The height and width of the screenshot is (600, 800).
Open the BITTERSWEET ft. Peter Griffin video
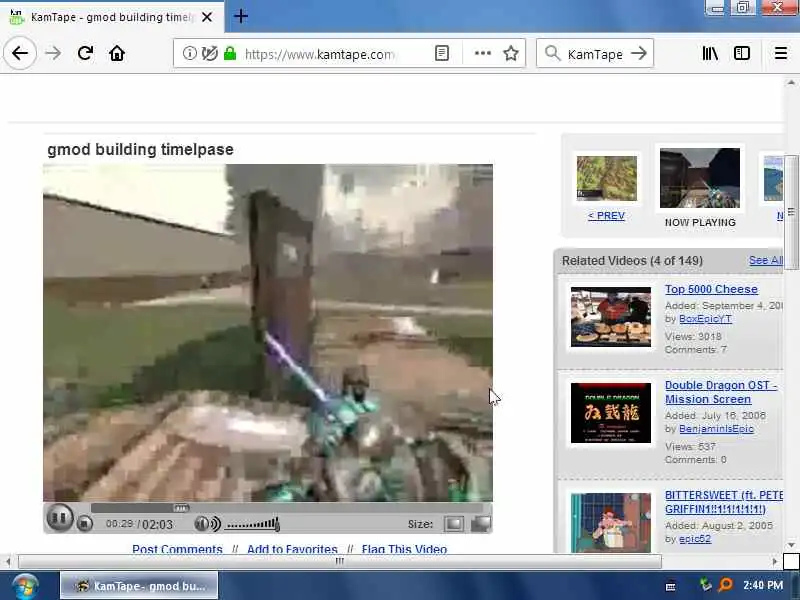723,502
